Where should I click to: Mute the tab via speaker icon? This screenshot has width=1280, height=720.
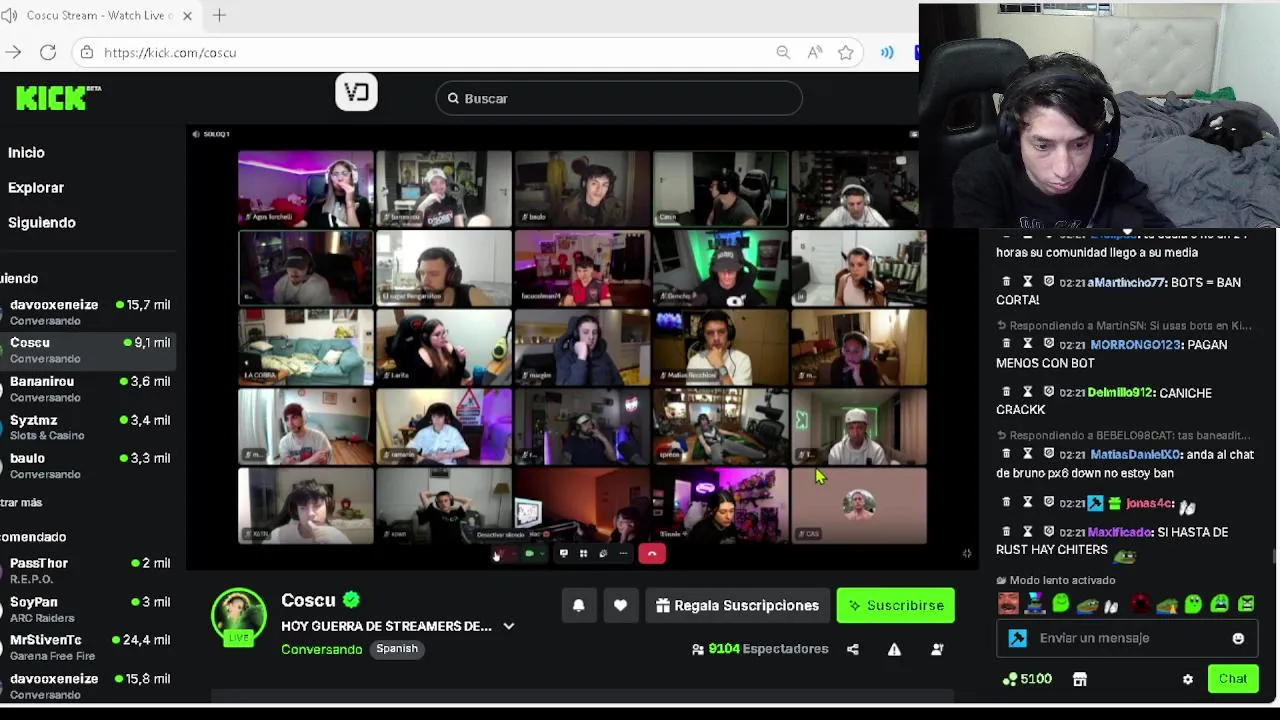[x=9, y=15]
